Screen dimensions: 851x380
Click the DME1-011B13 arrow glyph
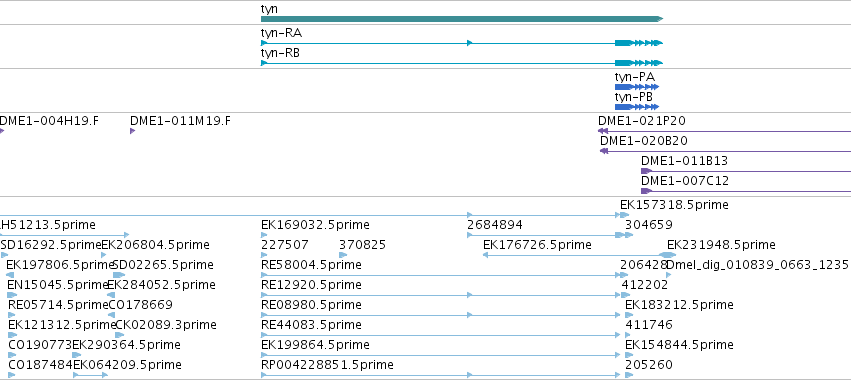(646, 171)
